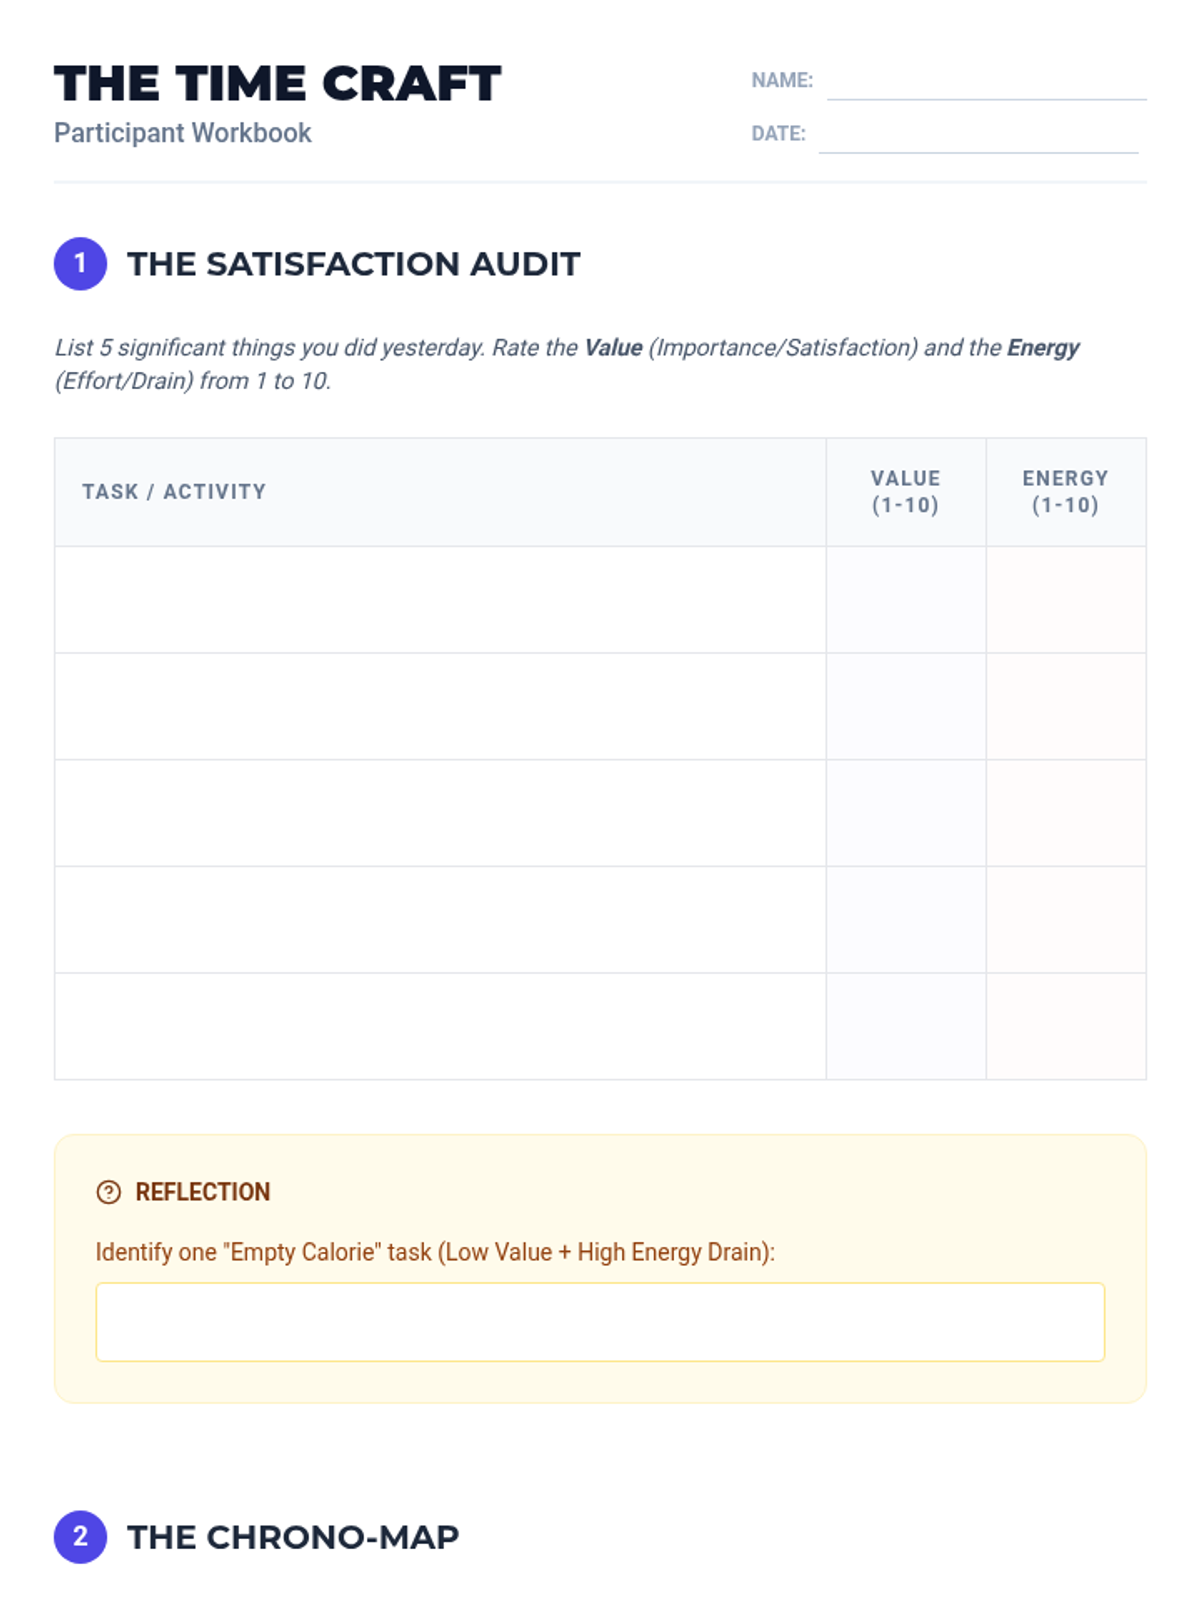Click fourth row Value cell
This screenshot has width=1200, height=1600.
tap(906, 920)
